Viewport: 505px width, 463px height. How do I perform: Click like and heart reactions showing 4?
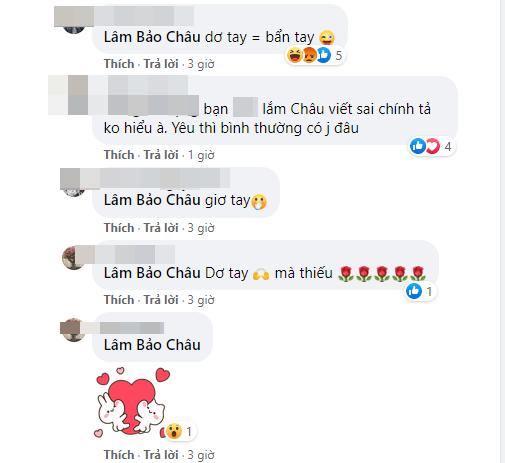coord(431,146)
